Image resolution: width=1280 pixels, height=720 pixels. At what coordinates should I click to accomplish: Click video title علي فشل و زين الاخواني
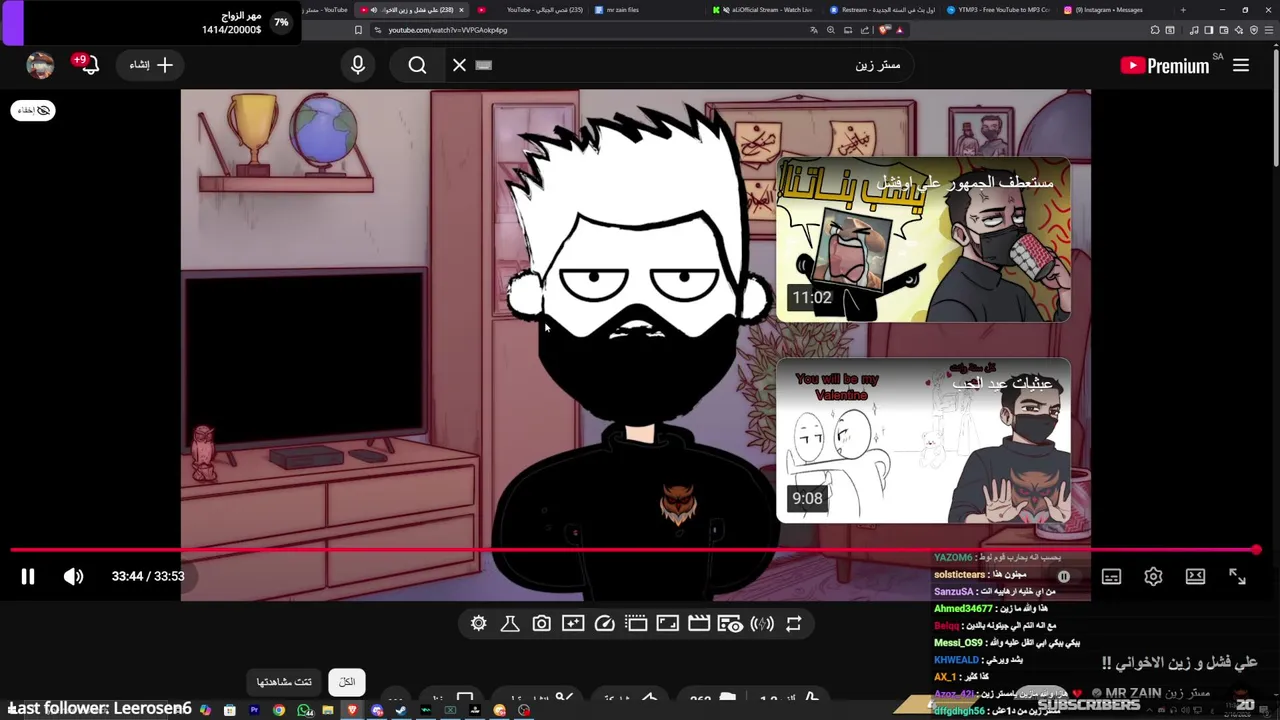click(1179, 662)
